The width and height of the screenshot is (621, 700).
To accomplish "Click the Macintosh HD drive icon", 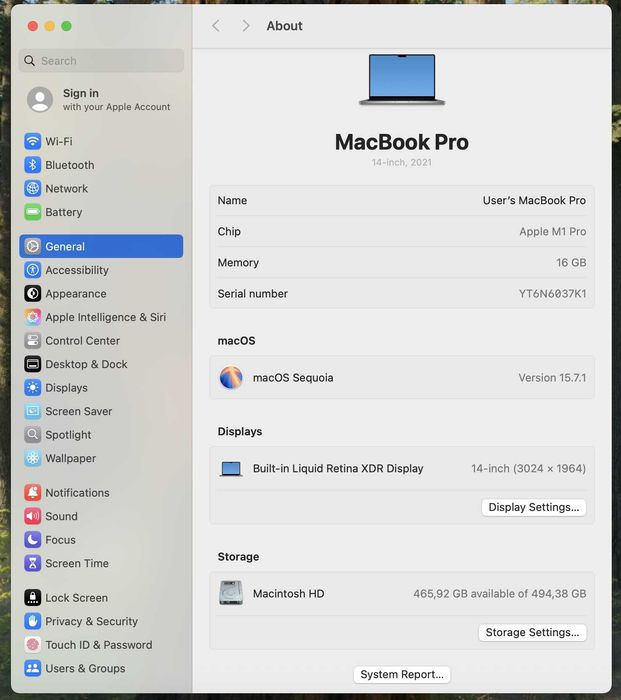I will click(x=231, y=593).
